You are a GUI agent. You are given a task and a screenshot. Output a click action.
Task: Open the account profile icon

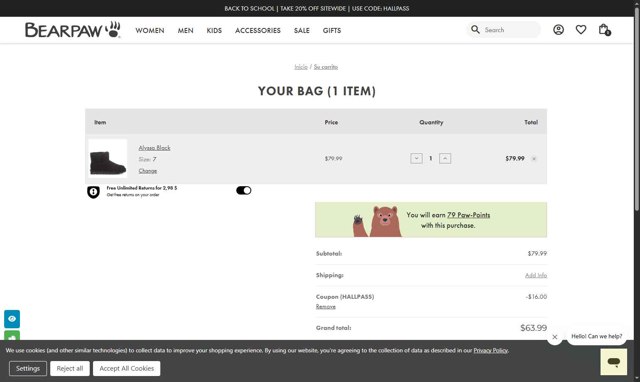[558, 29]
